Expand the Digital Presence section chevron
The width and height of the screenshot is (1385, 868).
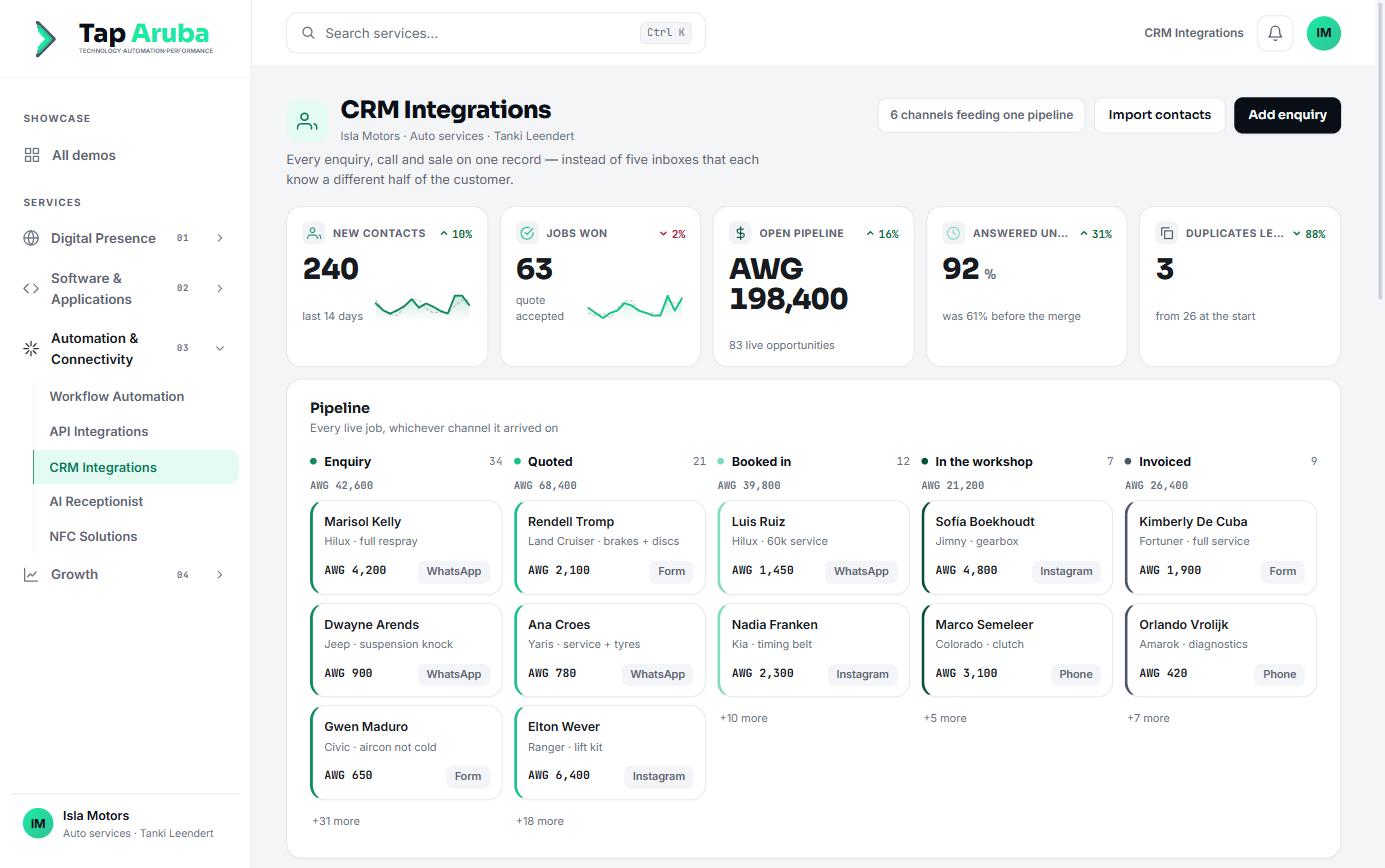click(220, 238)
